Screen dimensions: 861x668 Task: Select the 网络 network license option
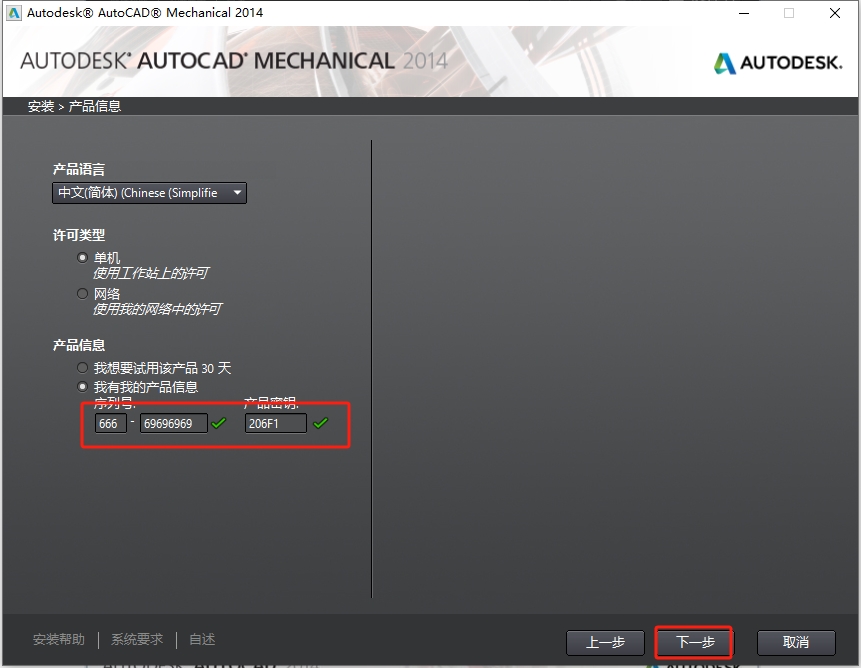point(82,294)
